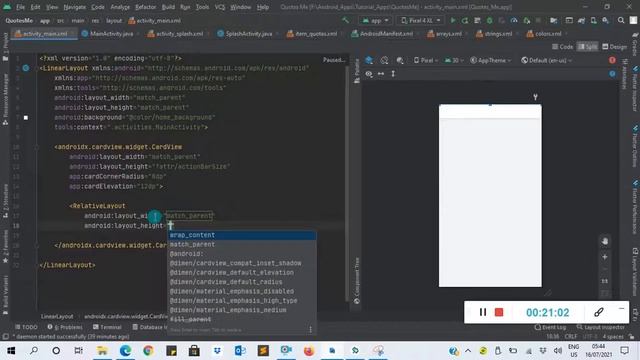The width and height of the screenshot is (640, 360).
Task: Pause the screen recording
Action: pyautogui.click(x=482, y=312)
